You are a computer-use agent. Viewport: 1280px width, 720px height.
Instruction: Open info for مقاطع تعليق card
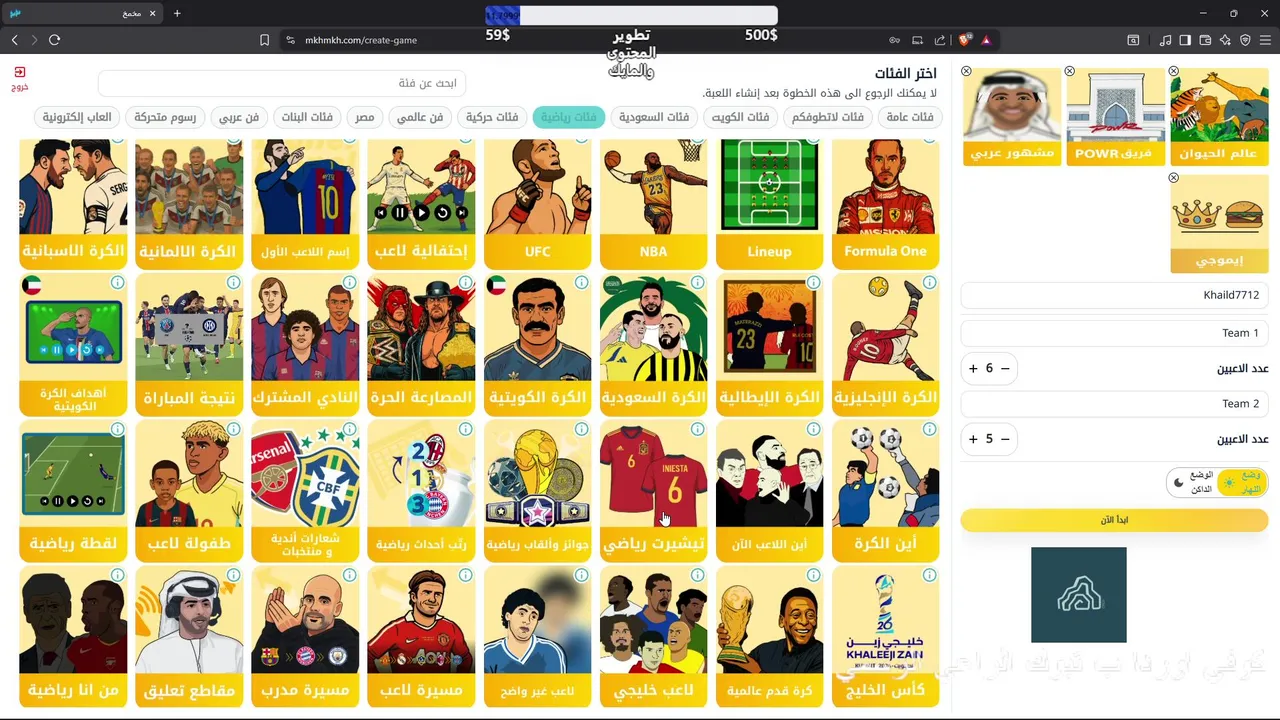pos(234,575)
